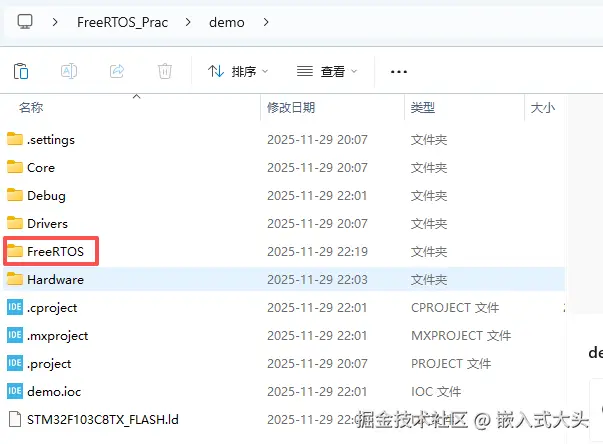This screenshot has width=603, height=444.
Task: Expand the chevron after the PC icon
Action: [55, 22]
